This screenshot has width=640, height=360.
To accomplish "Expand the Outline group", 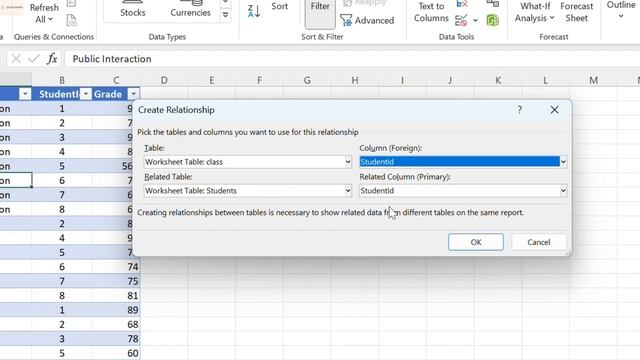I will point(621,10).
